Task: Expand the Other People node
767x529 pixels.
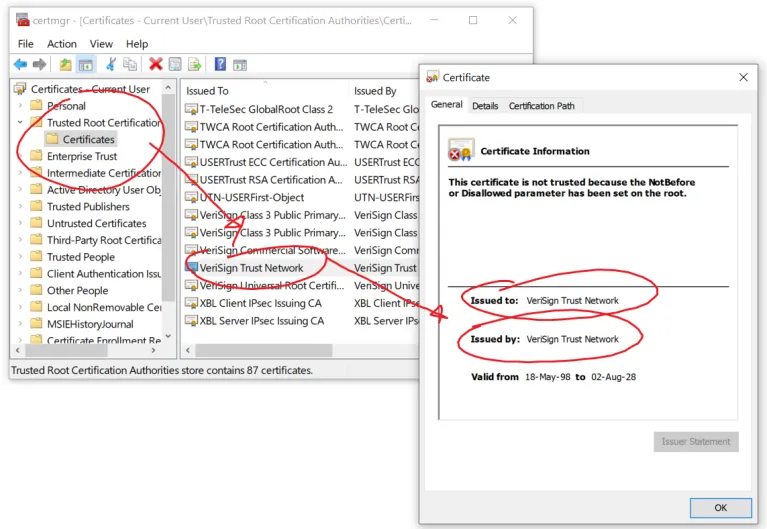Action: 20,290
